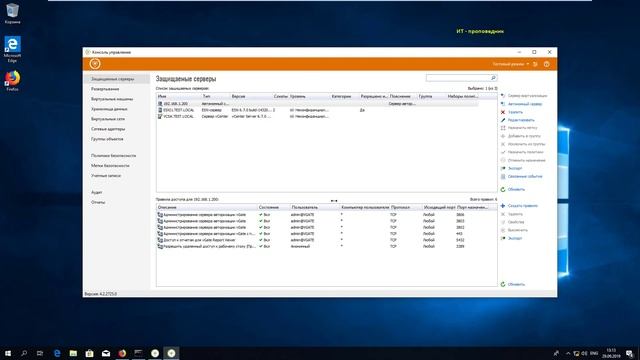Sort servers by Тип column header
640x360 pixels.
coord(216,96)
